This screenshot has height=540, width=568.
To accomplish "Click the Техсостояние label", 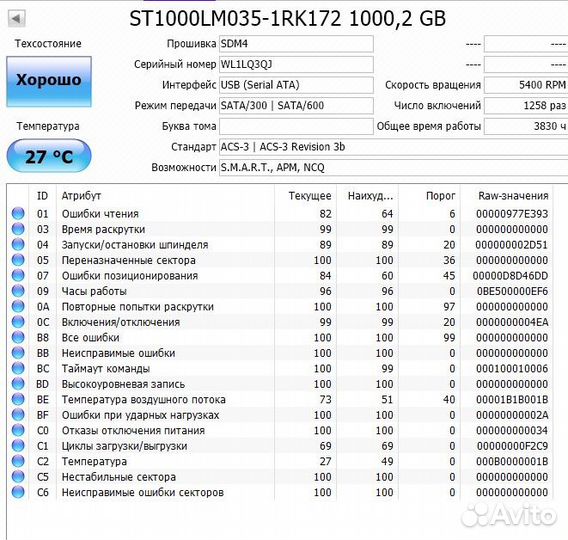I will click(48, 44).
